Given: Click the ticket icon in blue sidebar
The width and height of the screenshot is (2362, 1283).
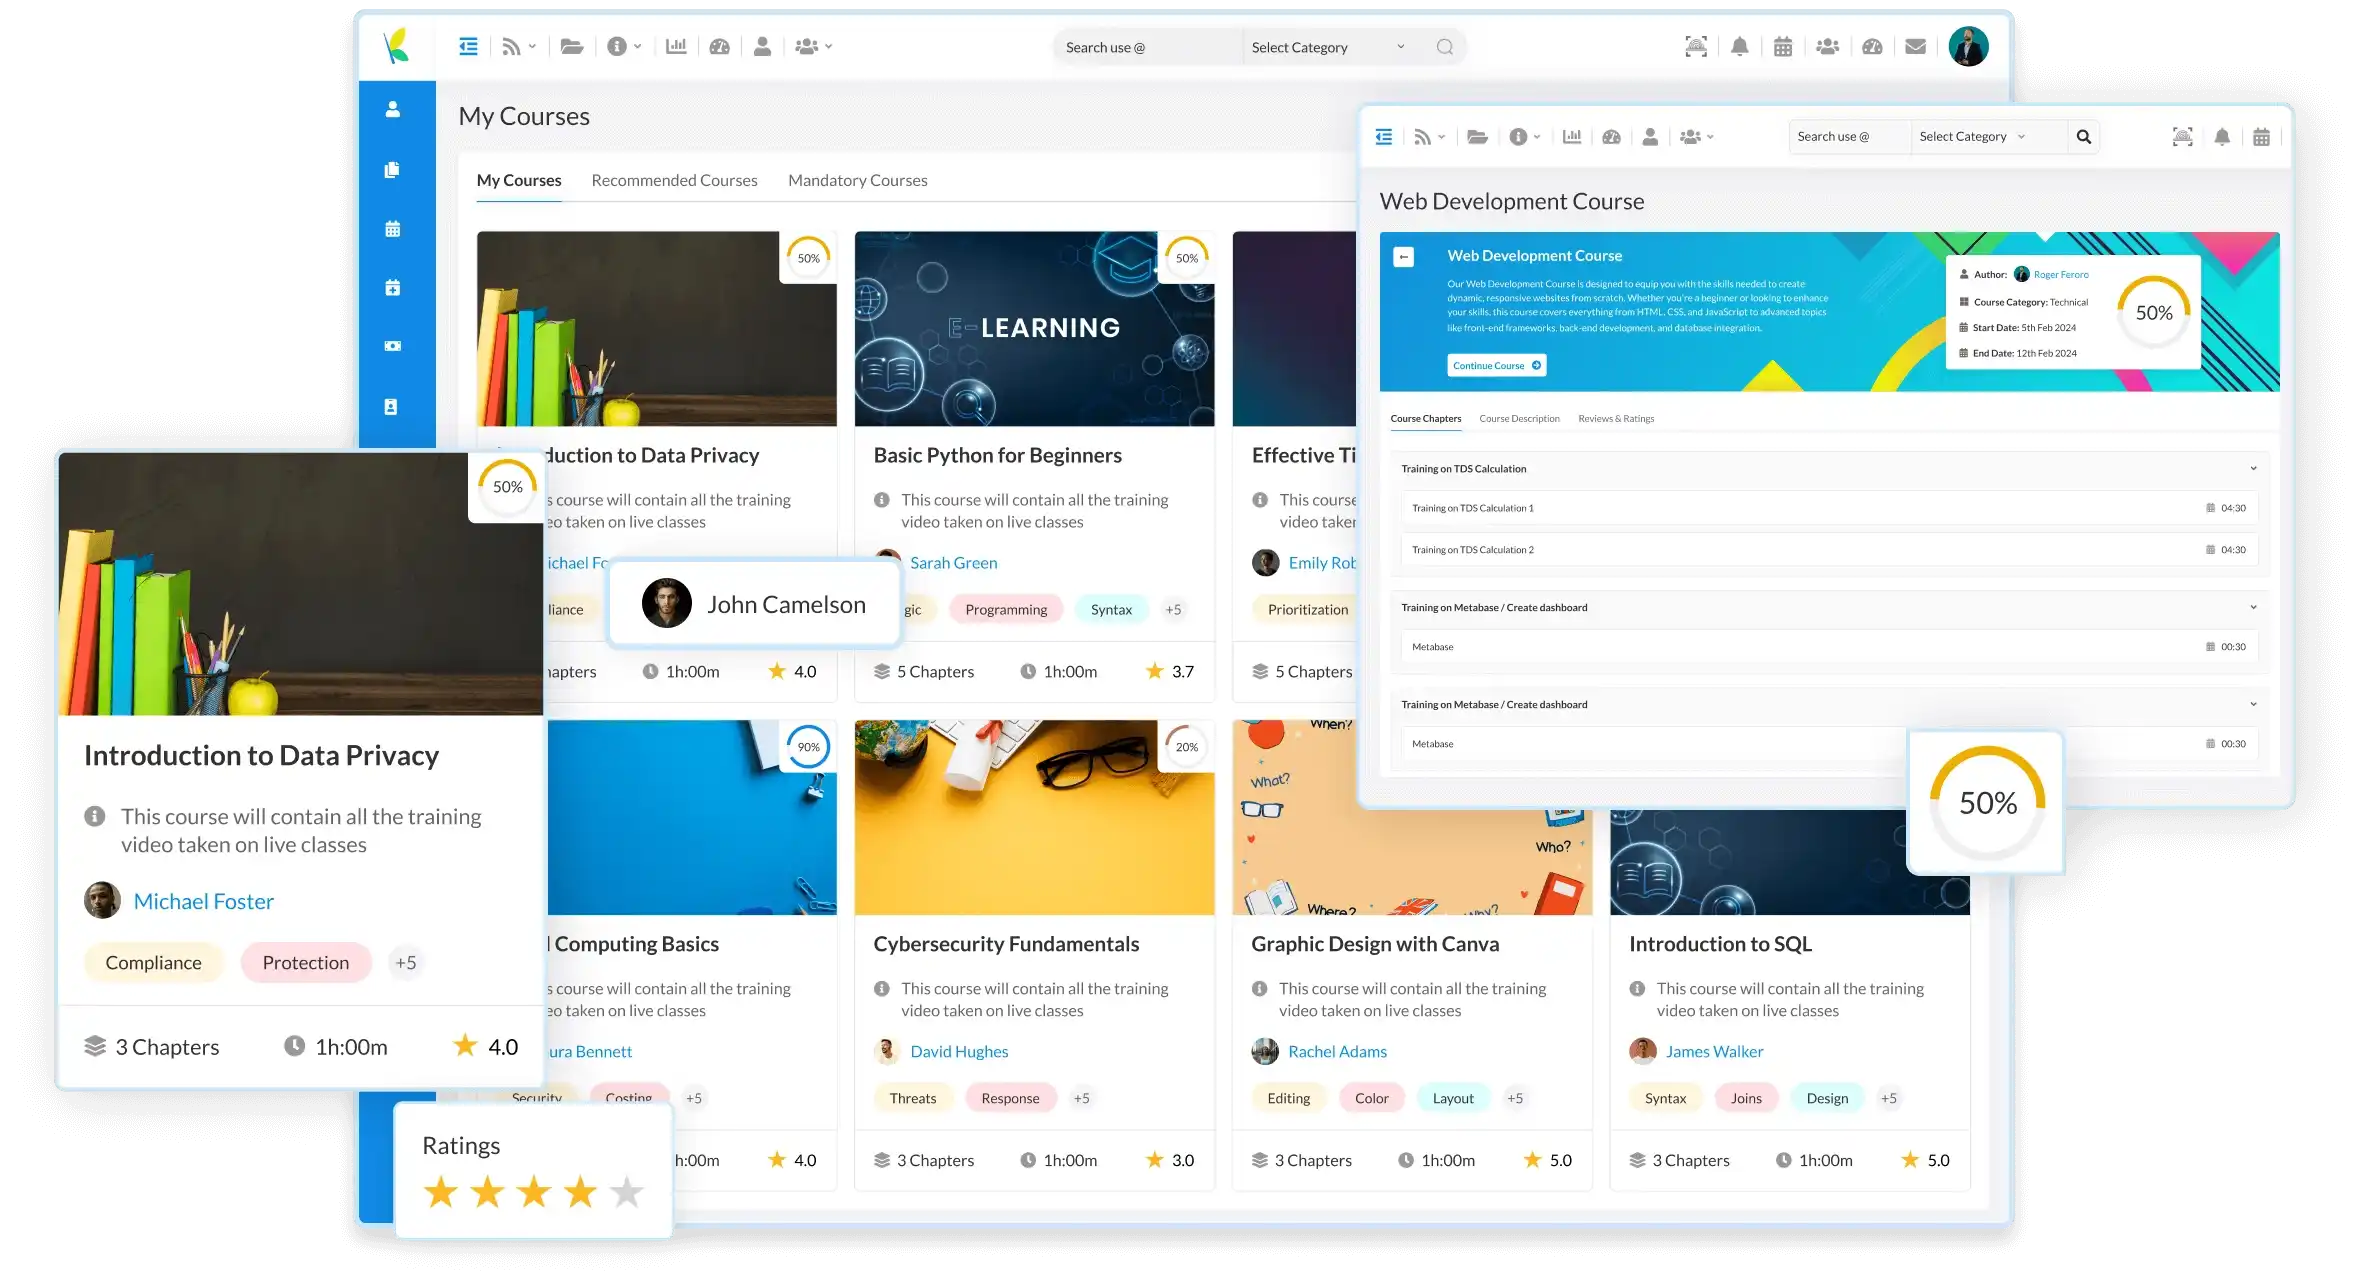Looking at the screenshot, I should [x=393, y=346].
